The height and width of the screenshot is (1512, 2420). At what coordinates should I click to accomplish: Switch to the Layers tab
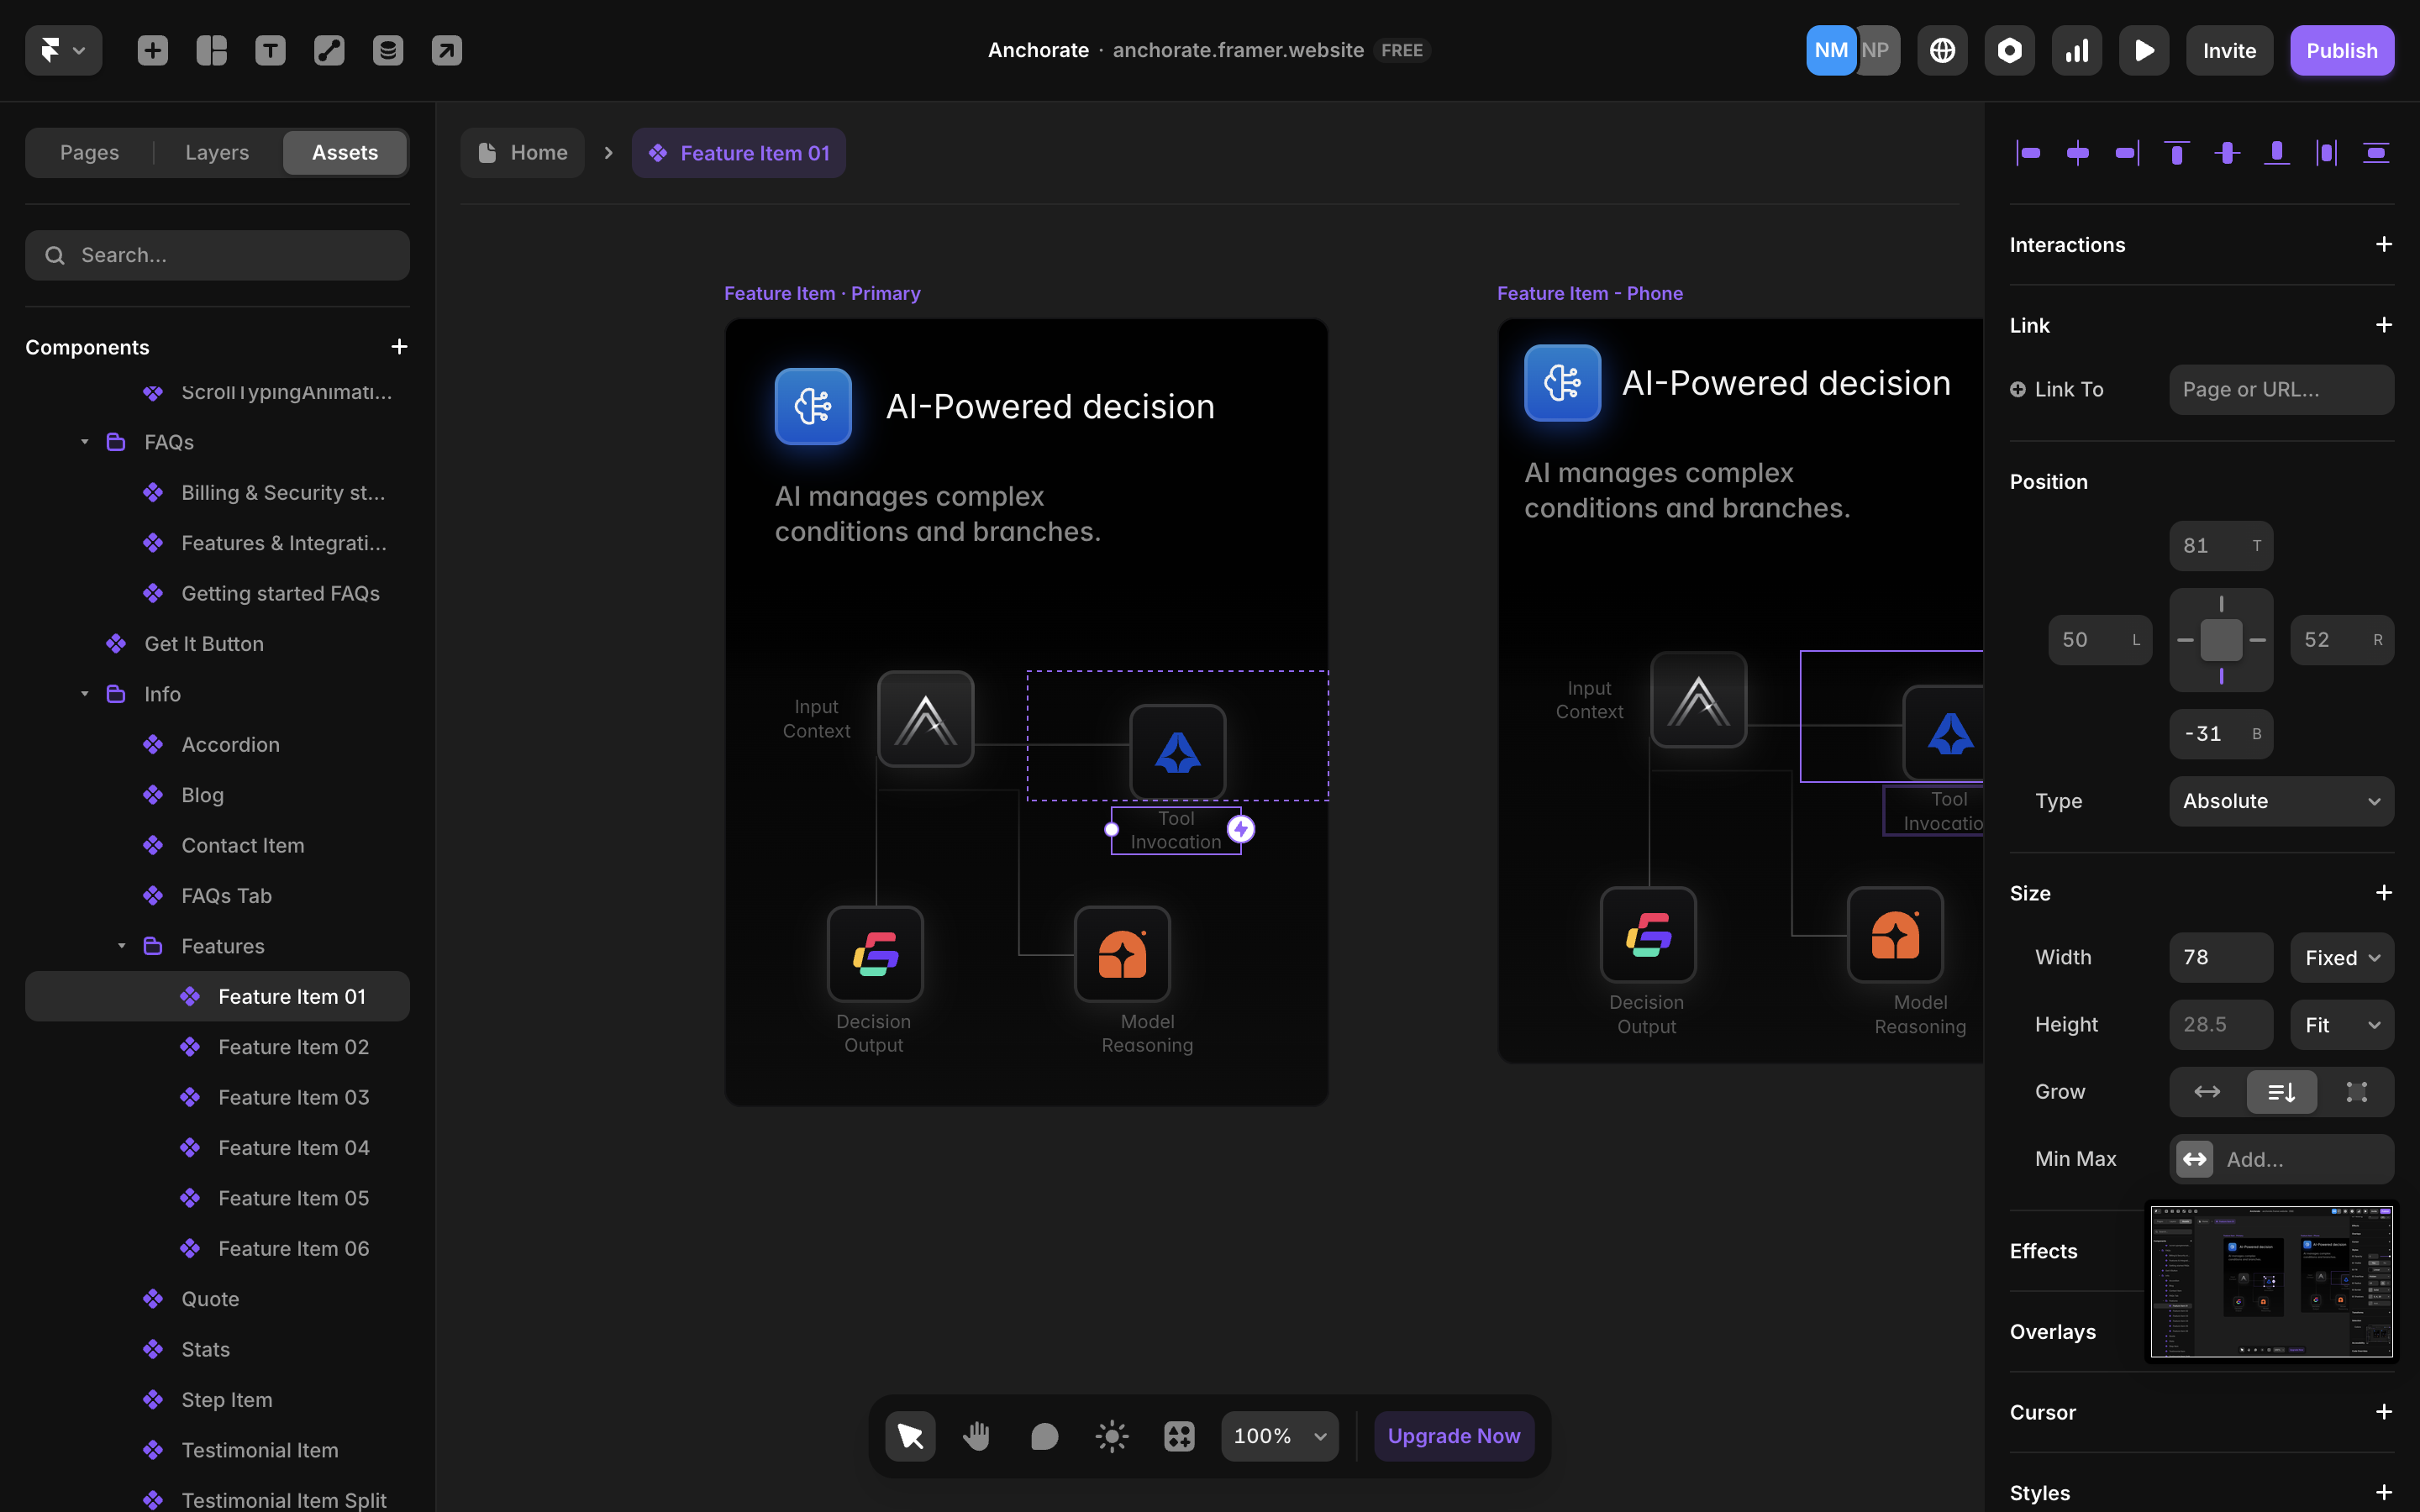coord(217,152)
